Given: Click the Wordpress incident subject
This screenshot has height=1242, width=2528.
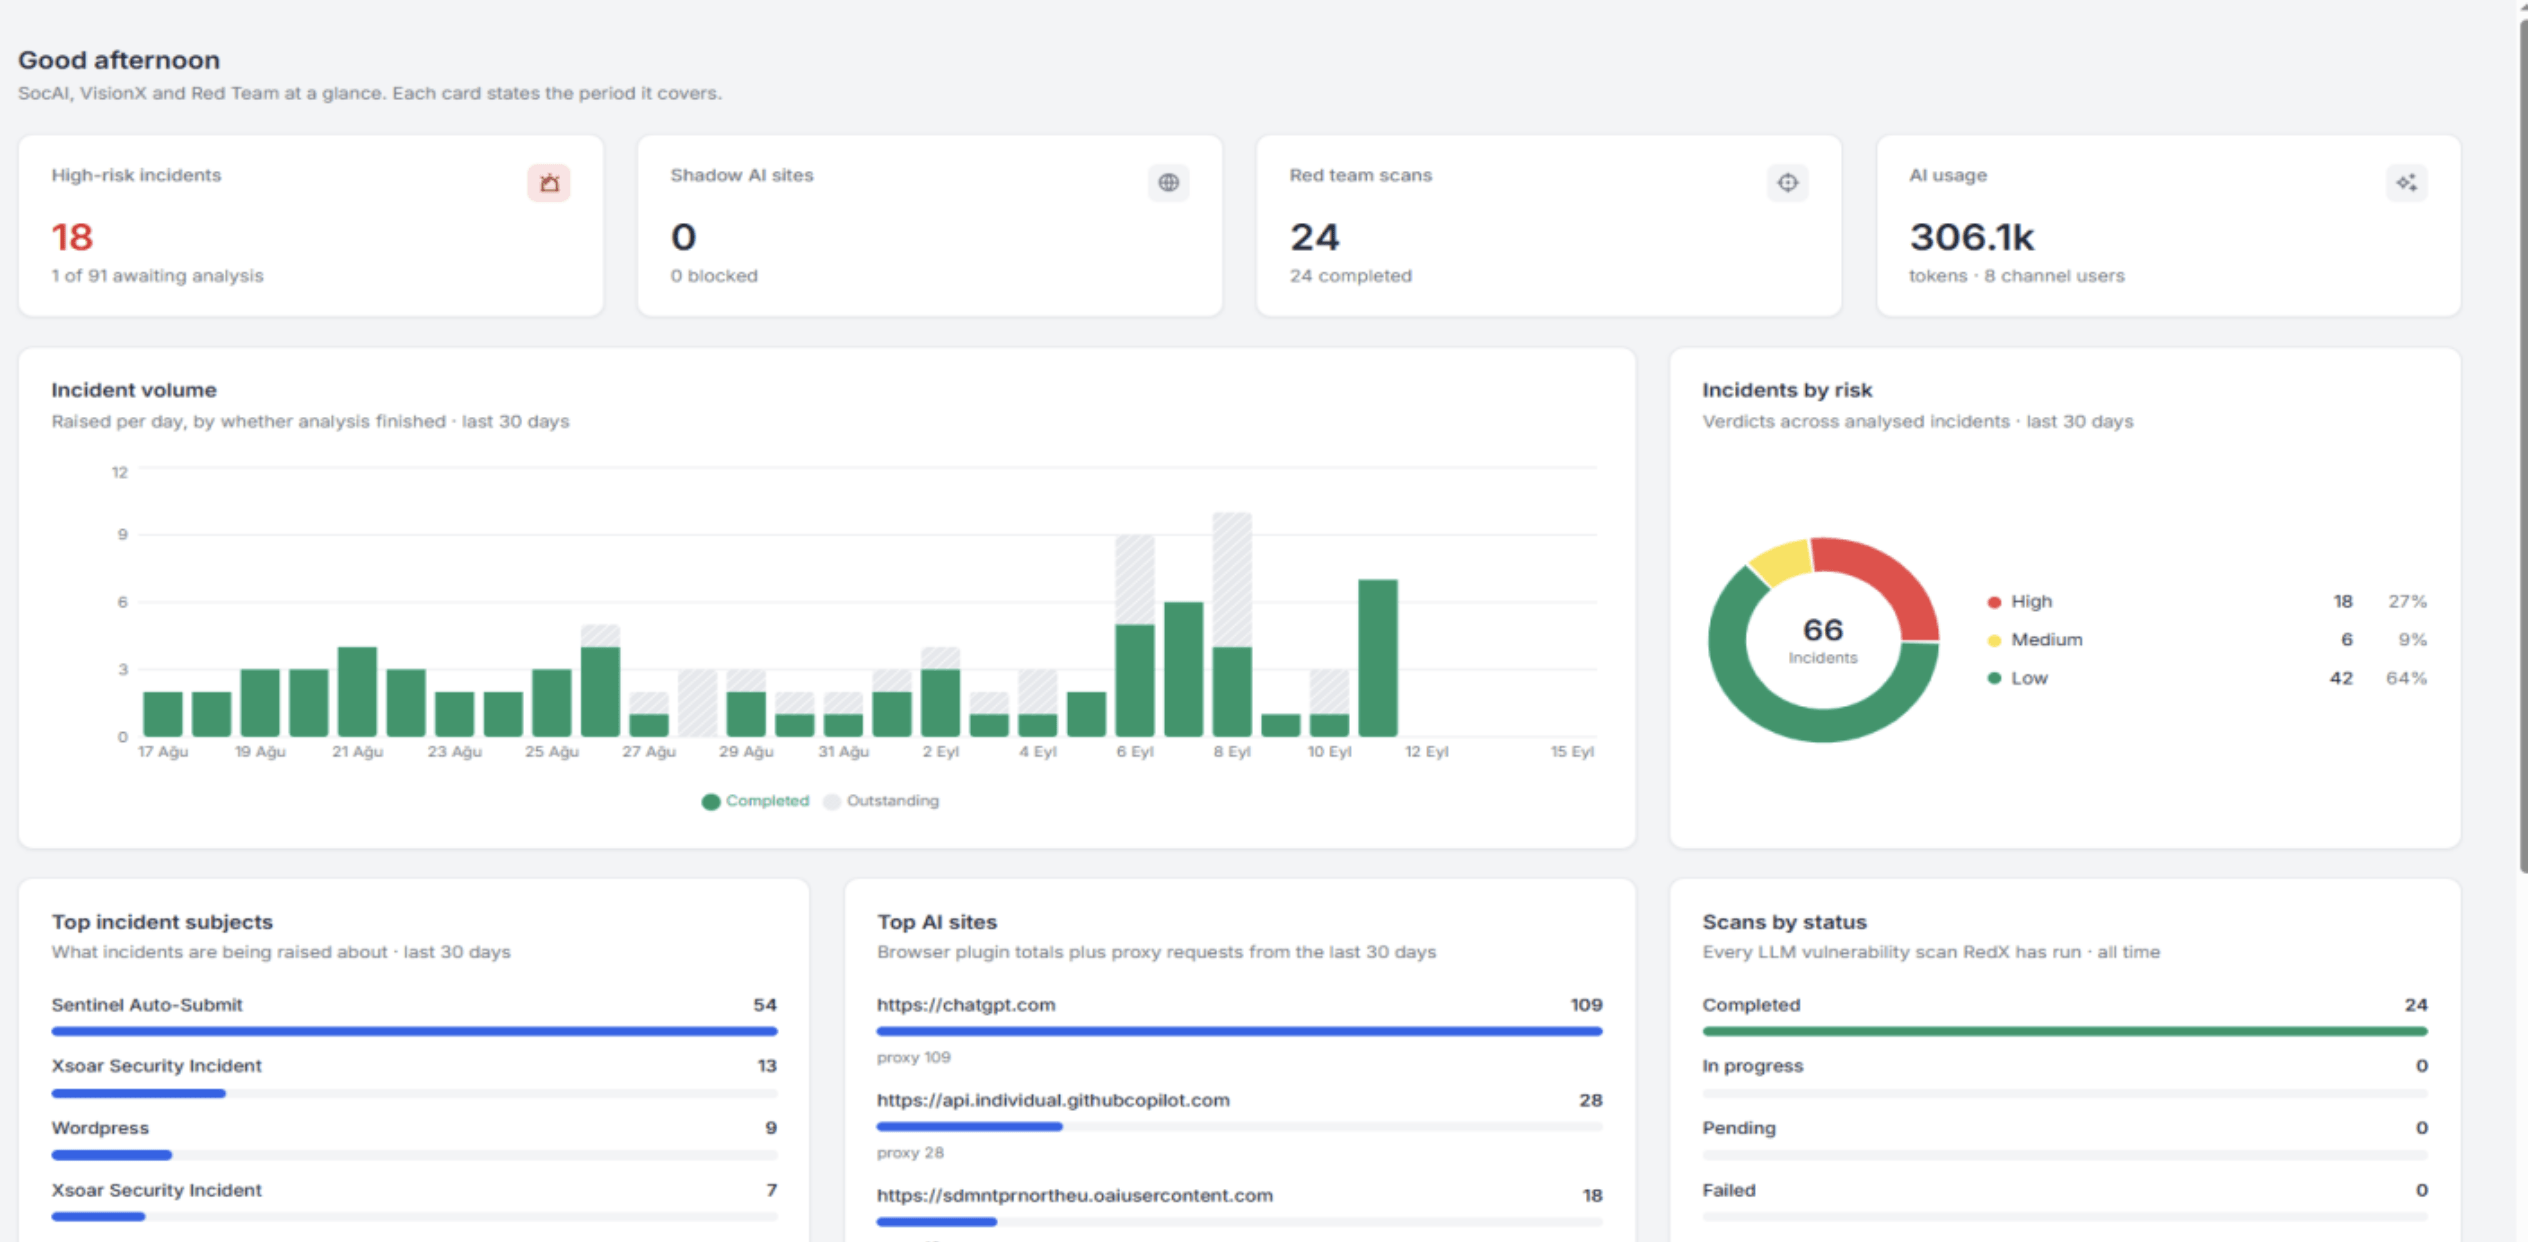Looking at the screenshot, I should tap(414, 1139).
